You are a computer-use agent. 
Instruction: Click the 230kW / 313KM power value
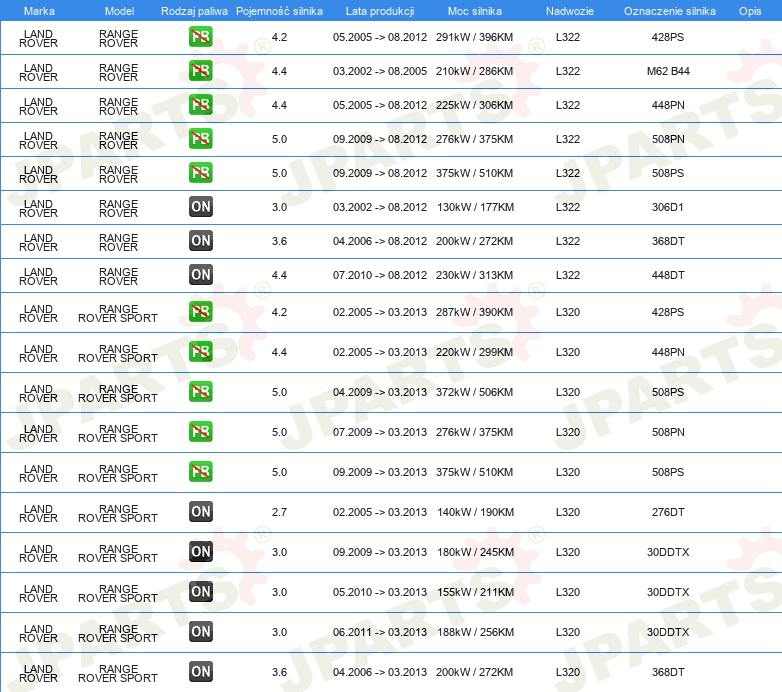tap(474, 275)
